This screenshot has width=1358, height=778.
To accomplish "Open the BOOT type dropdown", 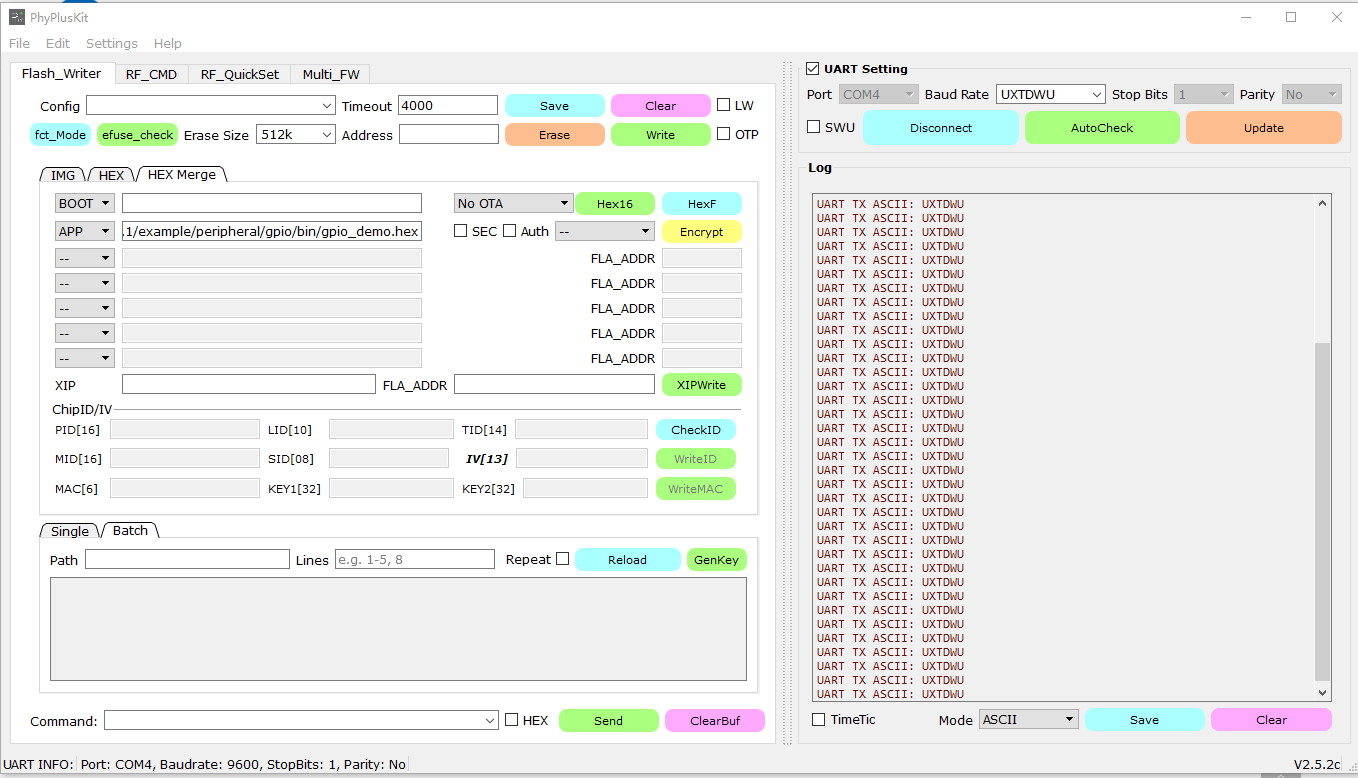I will coord(85,203).
